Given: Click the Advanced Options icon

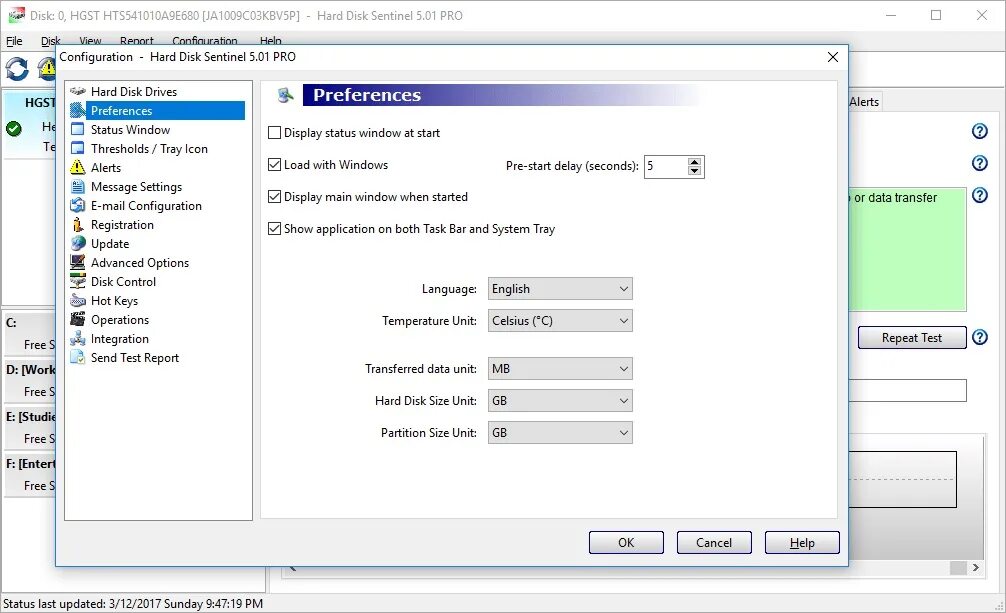Looking at the screenshot, I should point(78,263).
